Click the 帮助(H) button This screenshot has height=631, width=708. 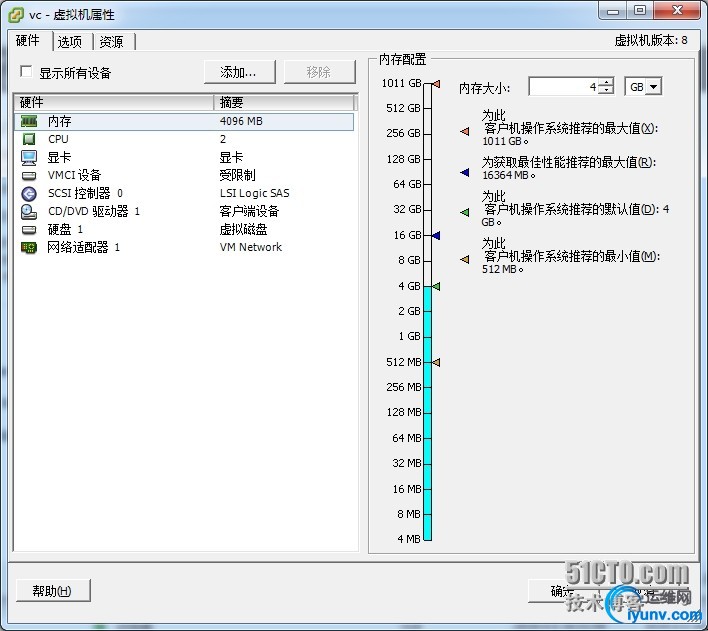coord(53,591)
